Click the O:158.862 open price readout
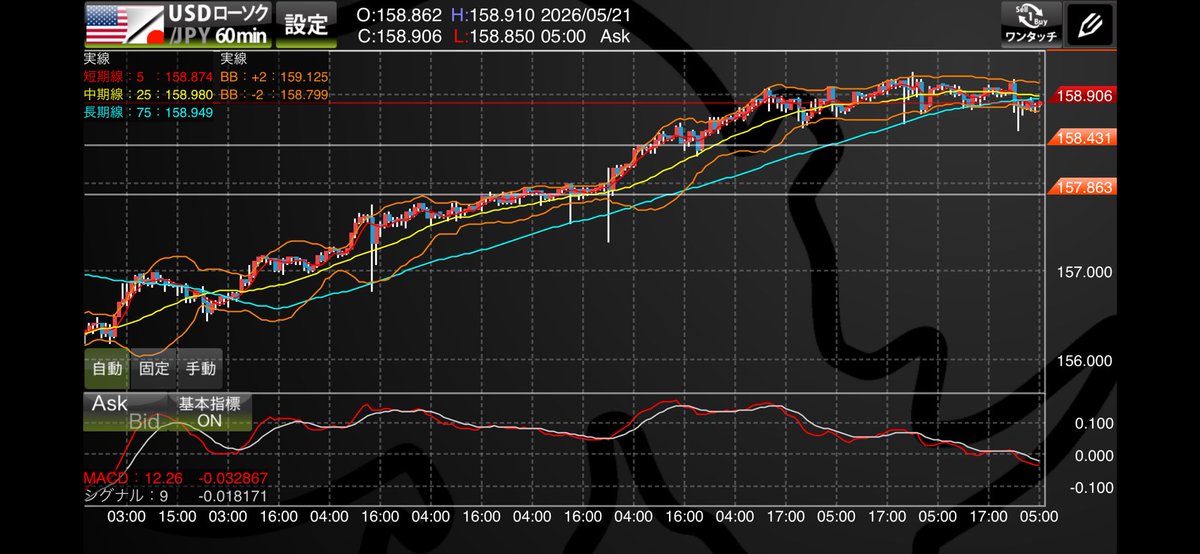 point(401,16)
